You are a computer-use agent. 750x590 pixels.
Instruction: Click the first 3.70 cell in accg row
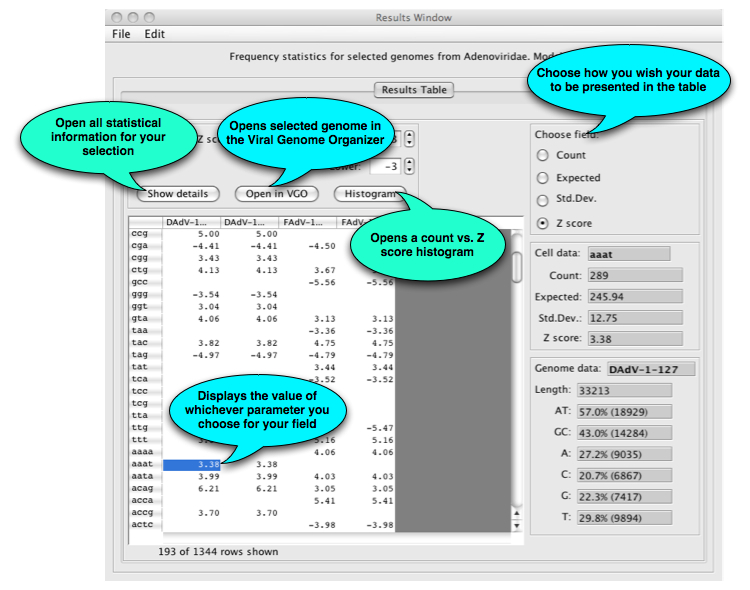point(191,513)
